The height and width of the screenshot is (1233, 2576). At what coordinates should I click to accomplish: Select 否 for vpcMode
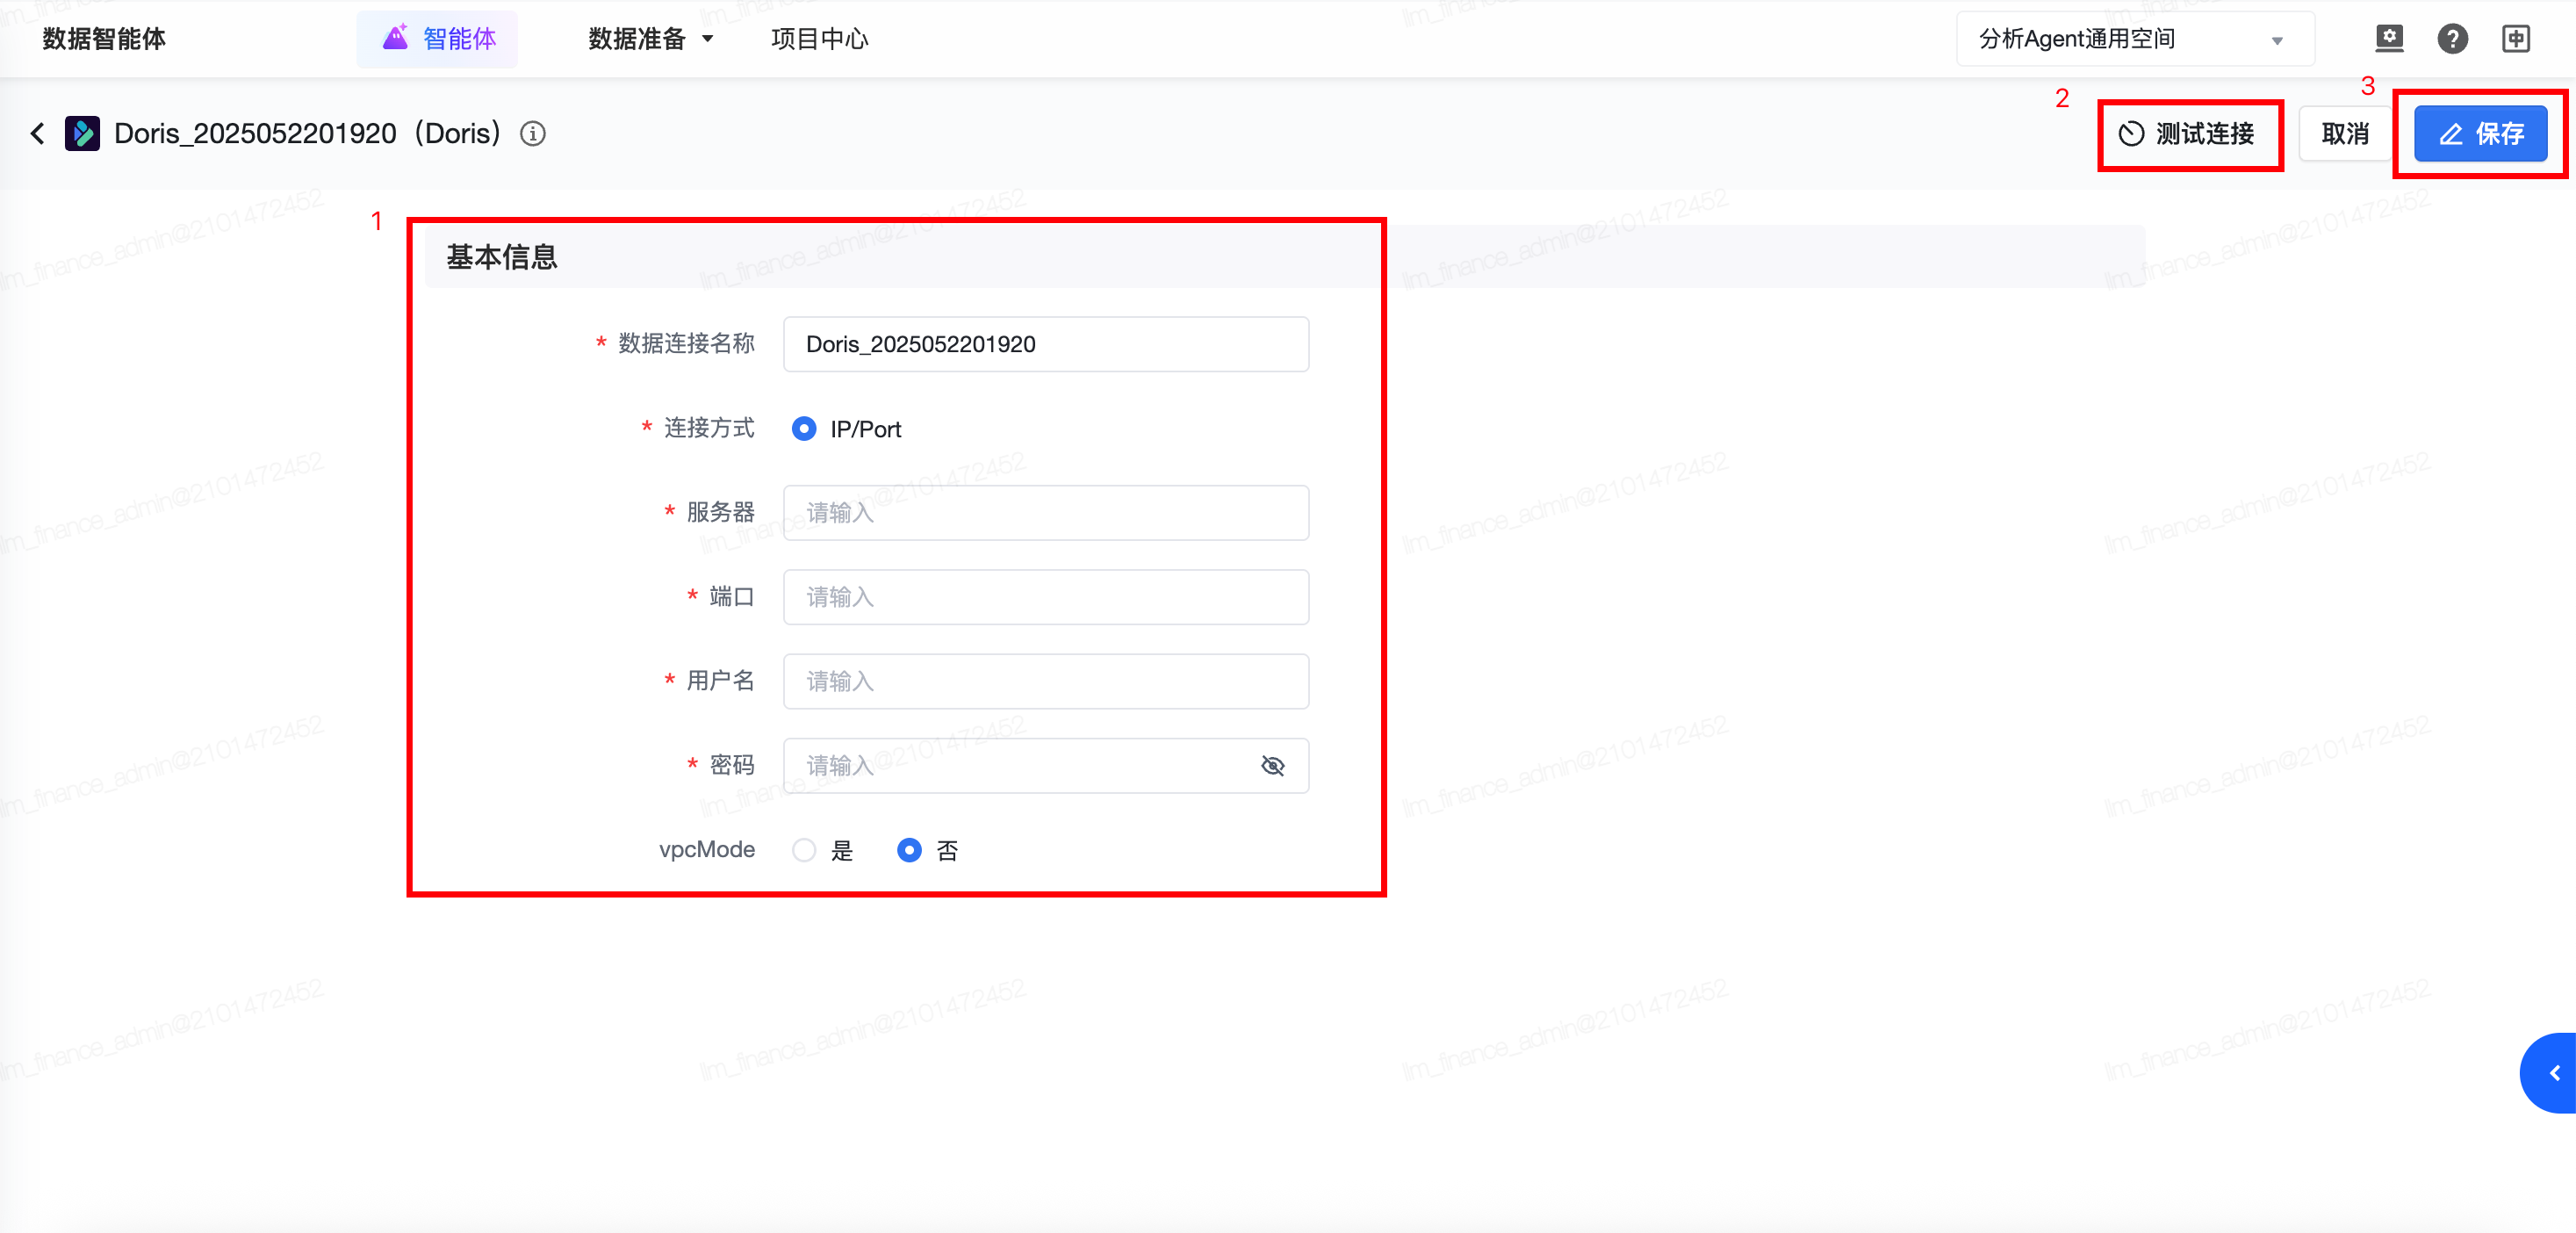pos(909,850)
